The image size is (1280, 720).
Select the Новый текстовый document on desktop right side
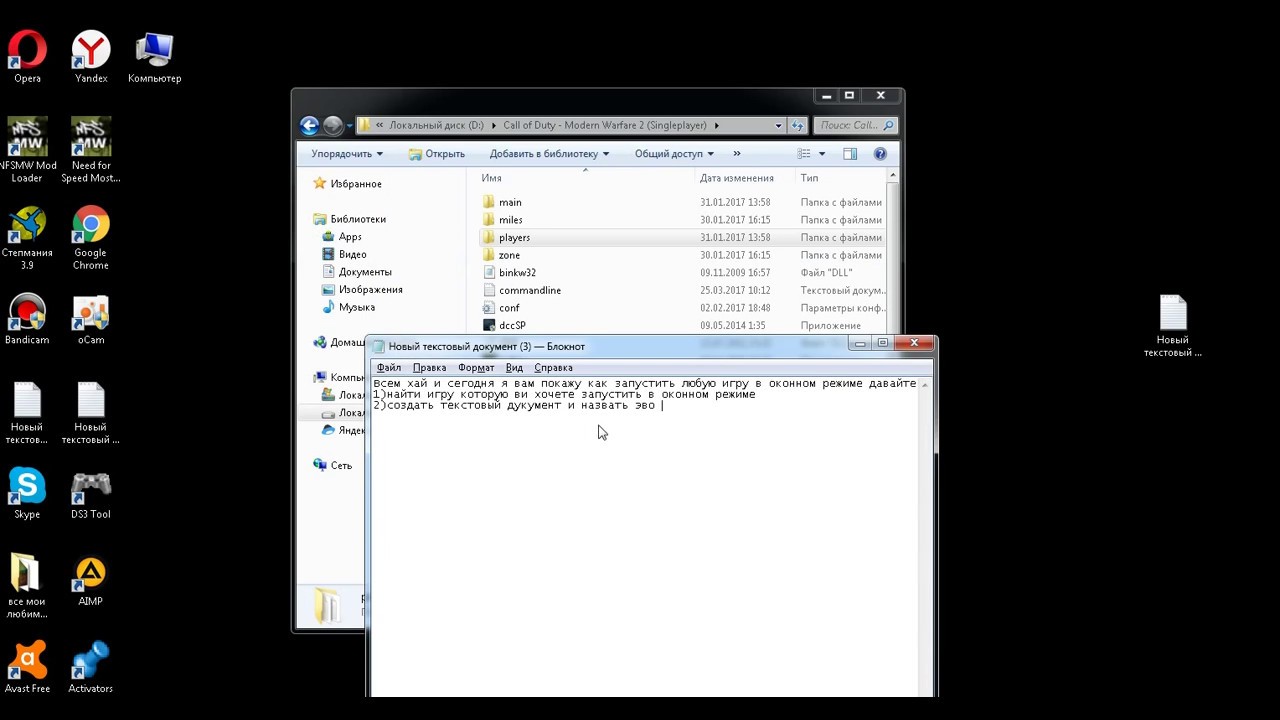(x=1173, y=326)
